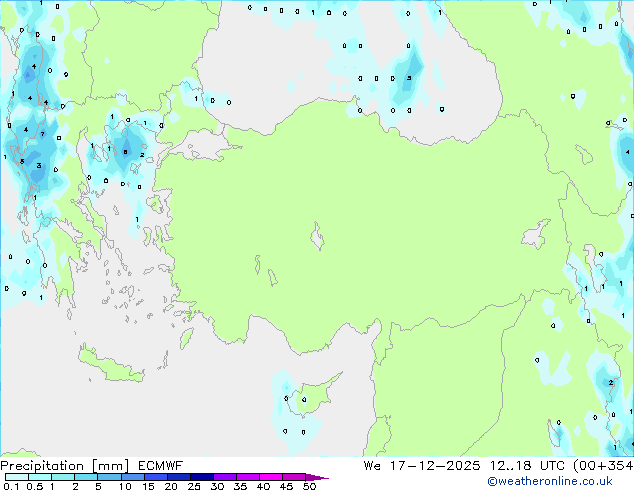This screenshot has width=634, height=490.
Task: Click the legend value "25"
Action: [194, 486]
